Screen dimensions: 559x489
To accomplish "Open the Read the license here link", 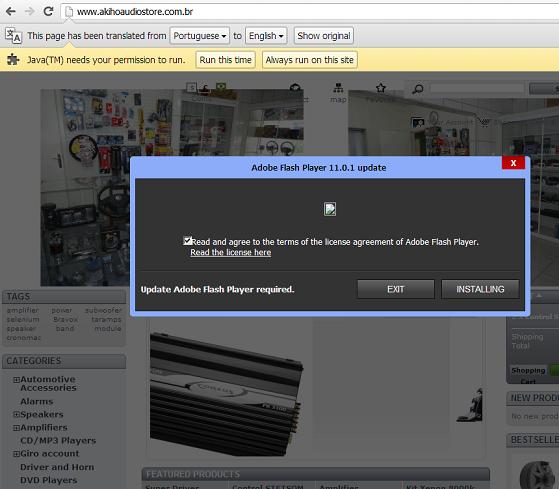I will click(x=231, y=252).
